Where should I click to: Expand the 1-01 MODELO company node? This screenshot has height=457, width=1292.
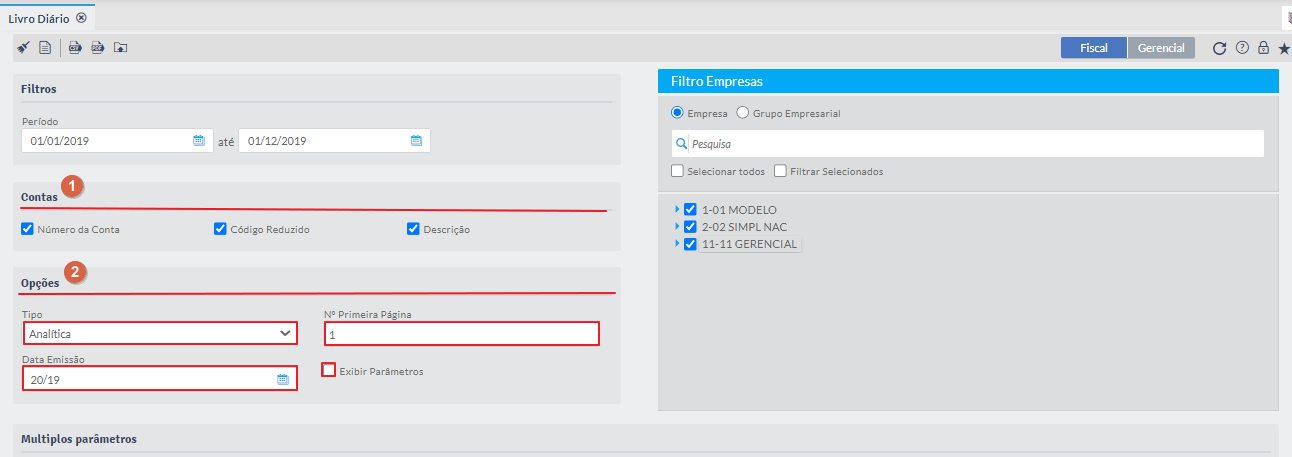(x=677, y=210)
